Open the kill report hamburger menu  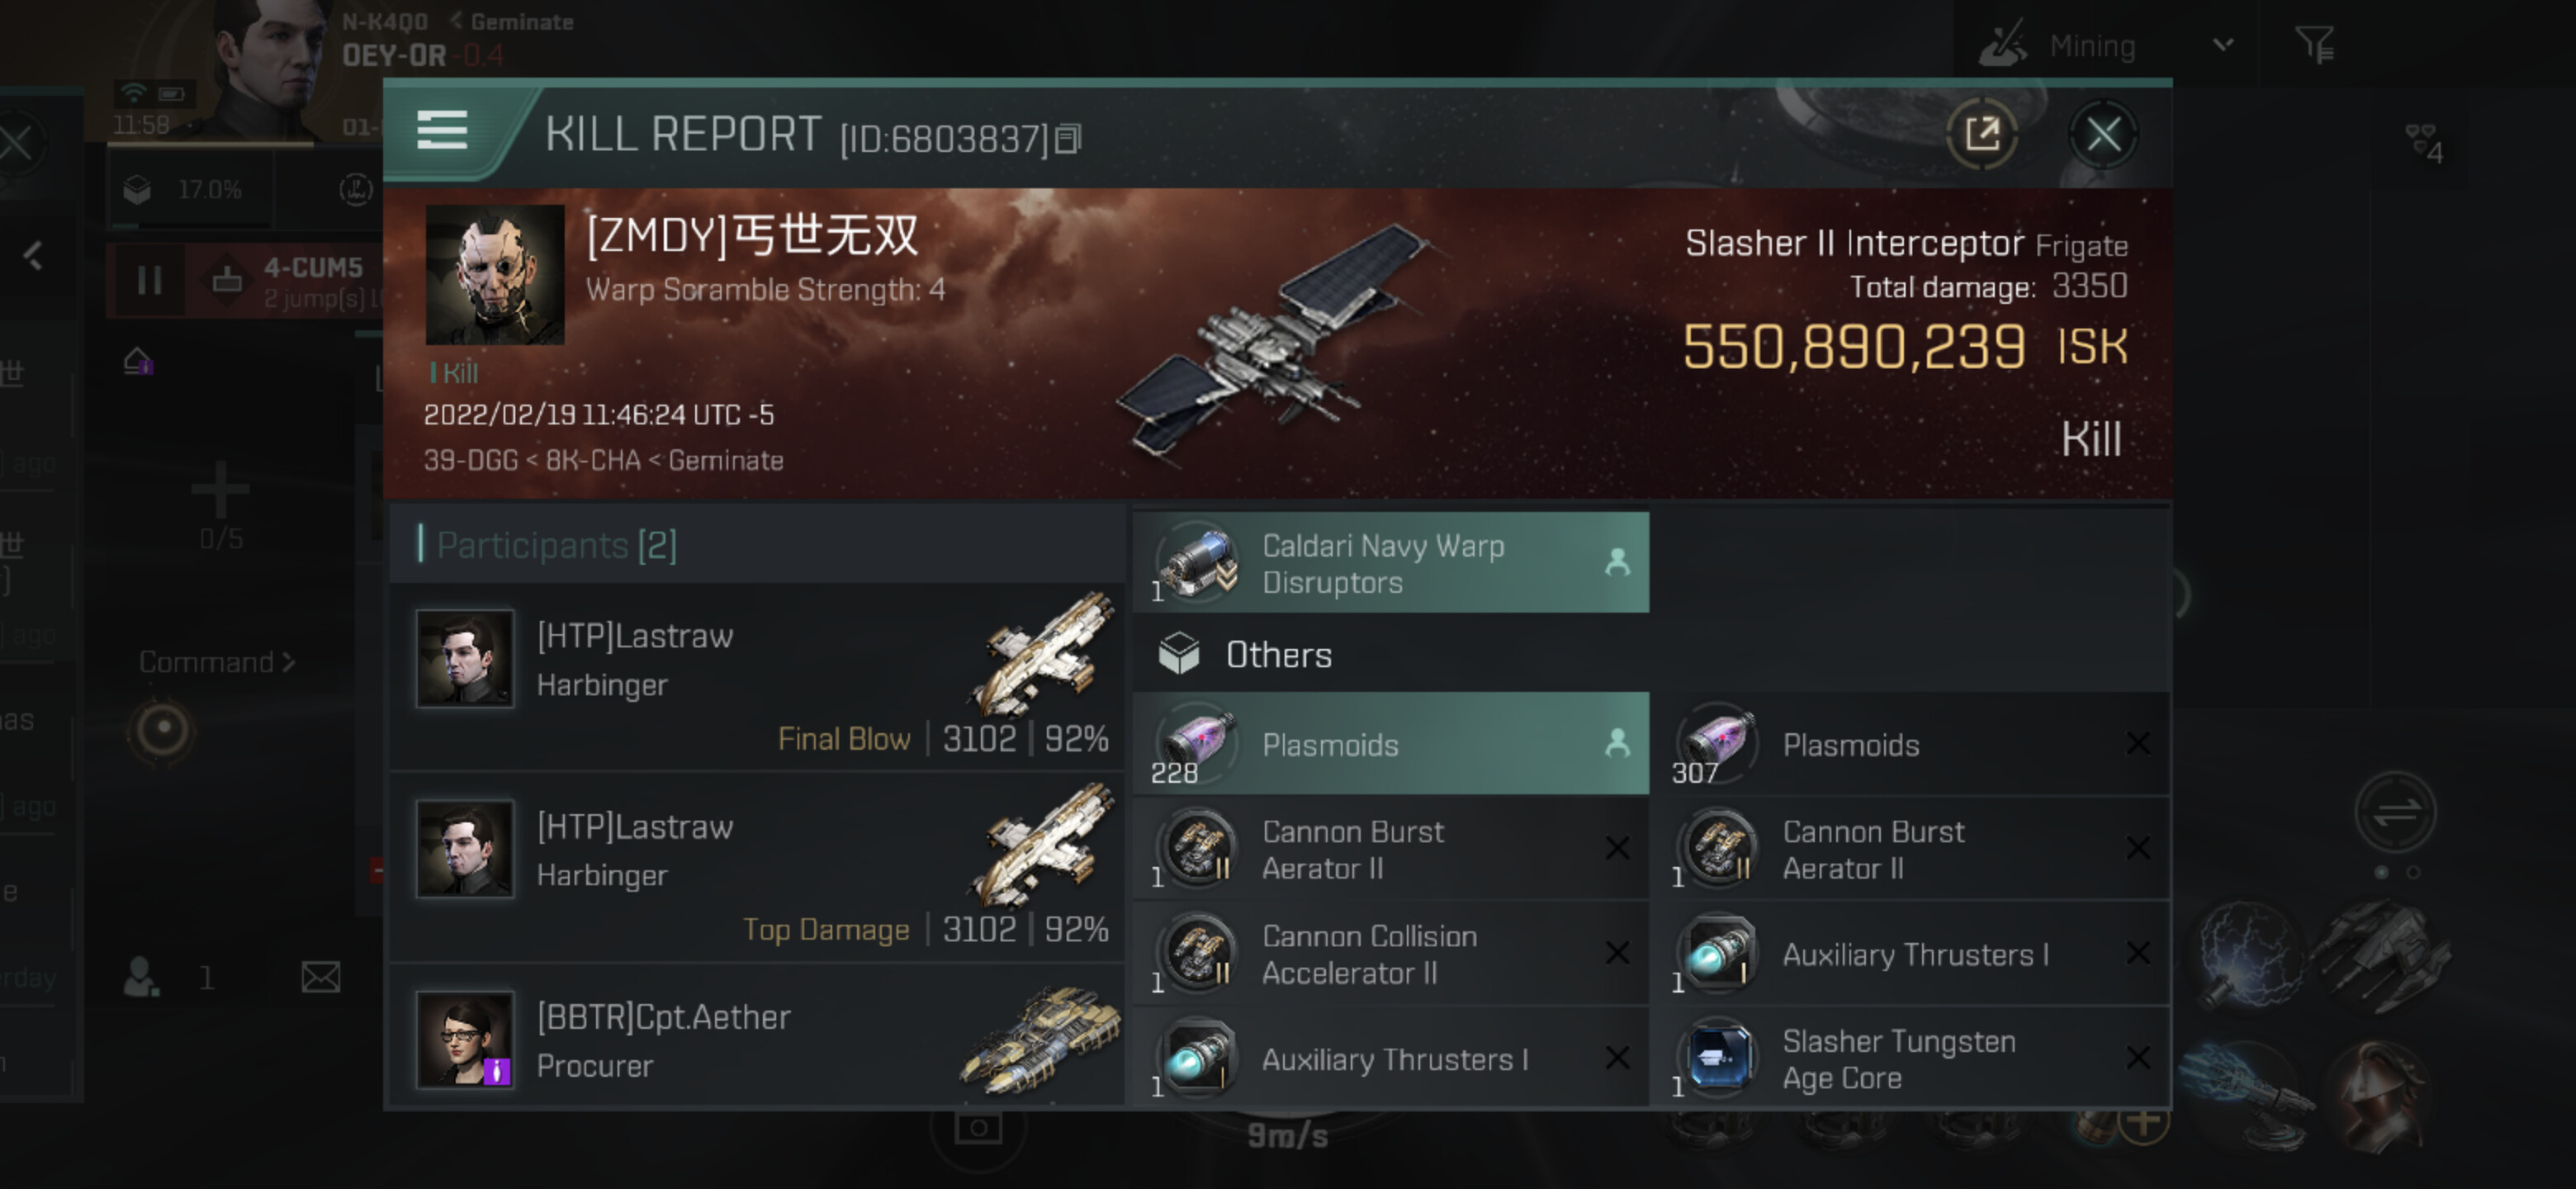tap(442, 131)
